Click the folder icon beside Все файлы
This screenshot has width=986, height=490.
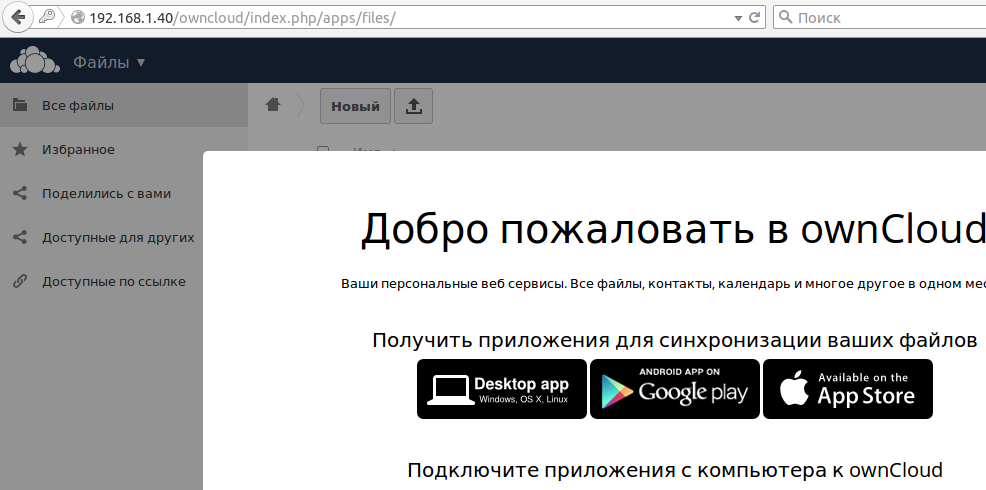(x=20, y=105)
